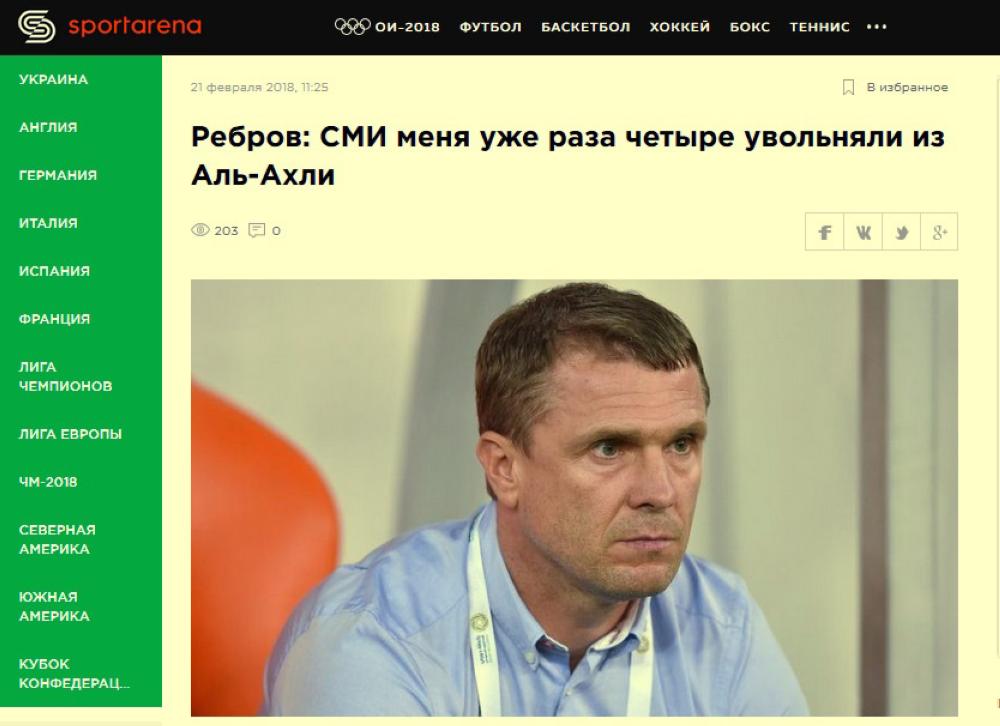
Task: Open the ХОККЕЙ menu item
Action: (x=680, y=27)
